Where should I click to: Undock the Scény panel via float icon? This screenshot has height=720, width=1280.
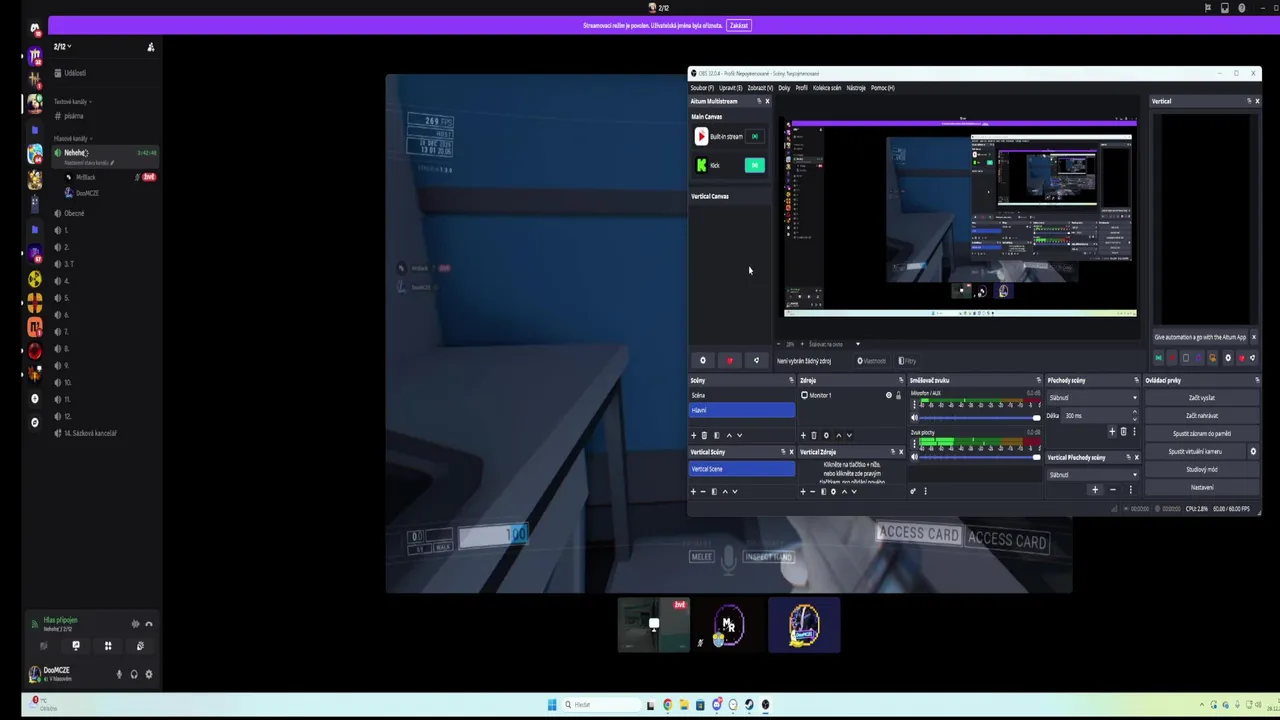(791, 380)
